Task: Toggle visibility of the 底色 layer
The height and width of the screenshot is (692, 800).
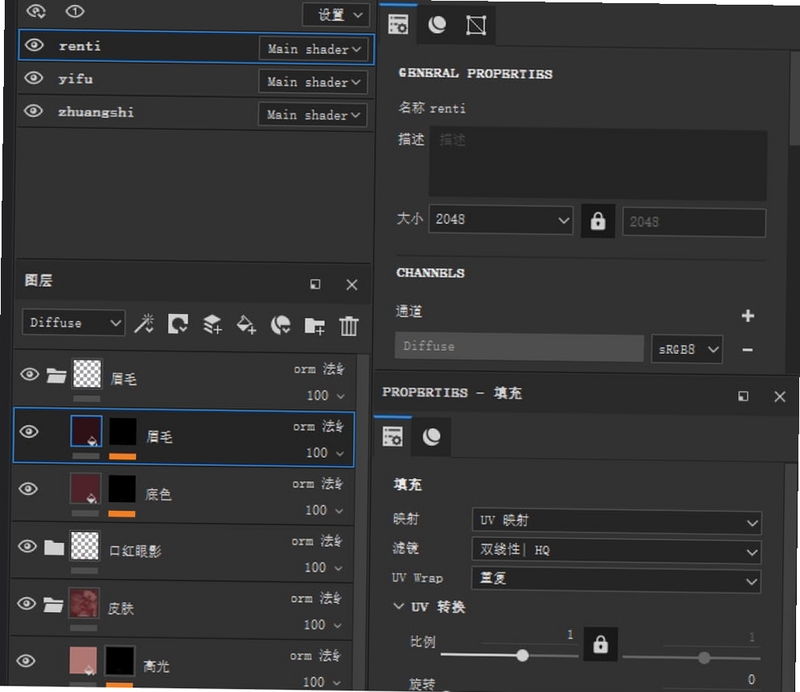Action: [x=28, y=489]
